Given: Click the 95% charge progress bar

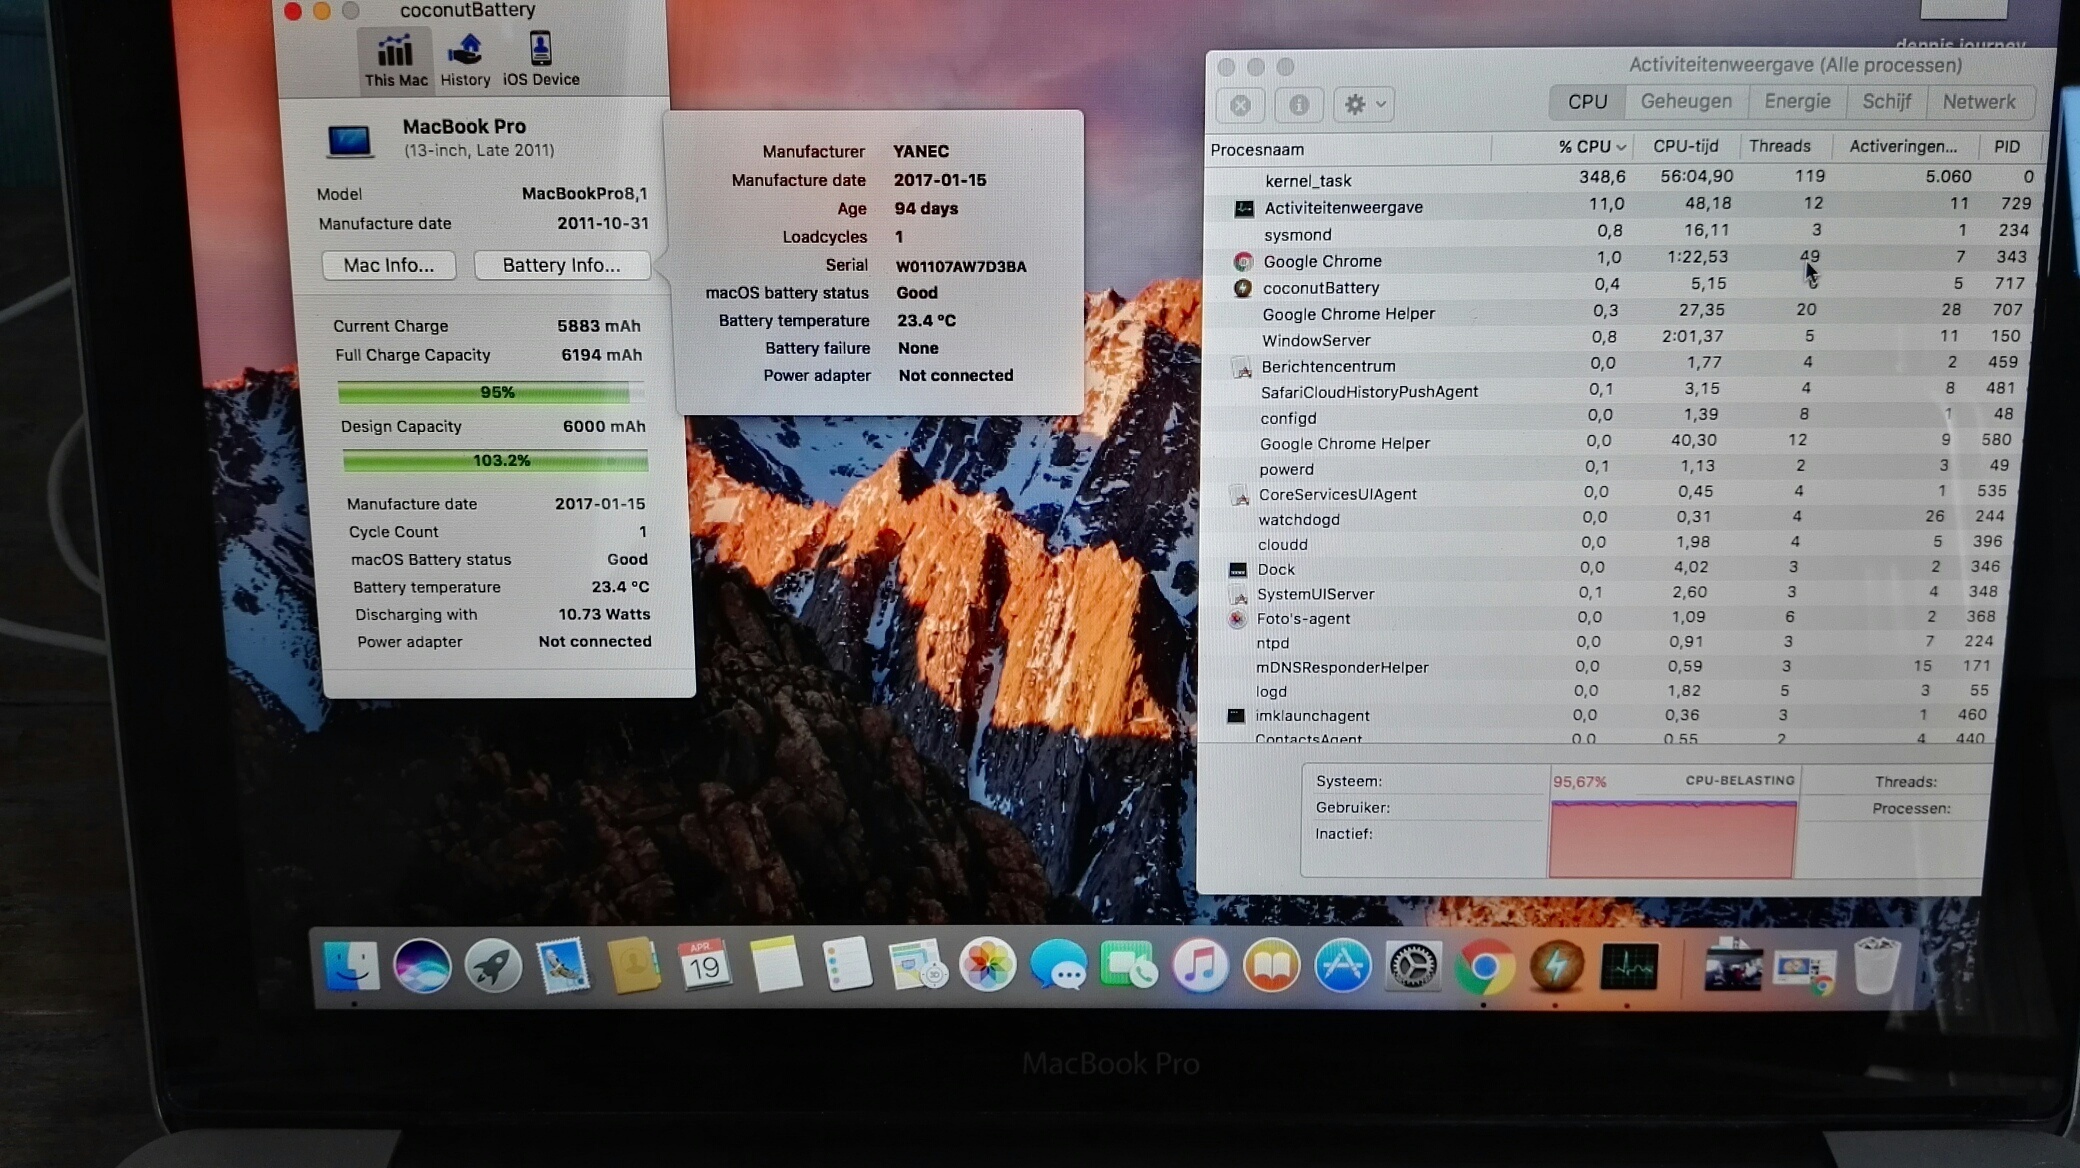Looking at the screenshot, I should click(490, 392).
